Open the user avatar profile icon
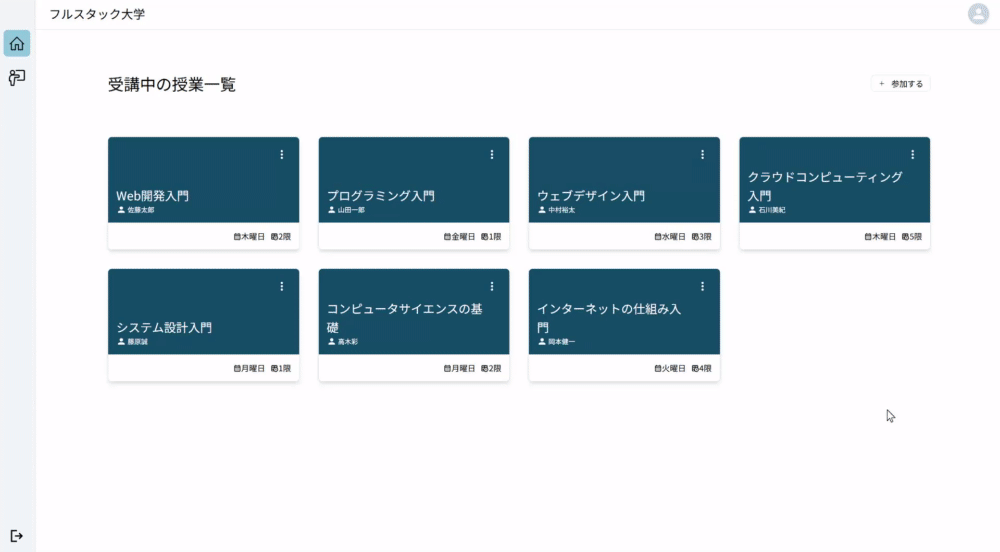The image size is (1000, 552). point(978,13)
